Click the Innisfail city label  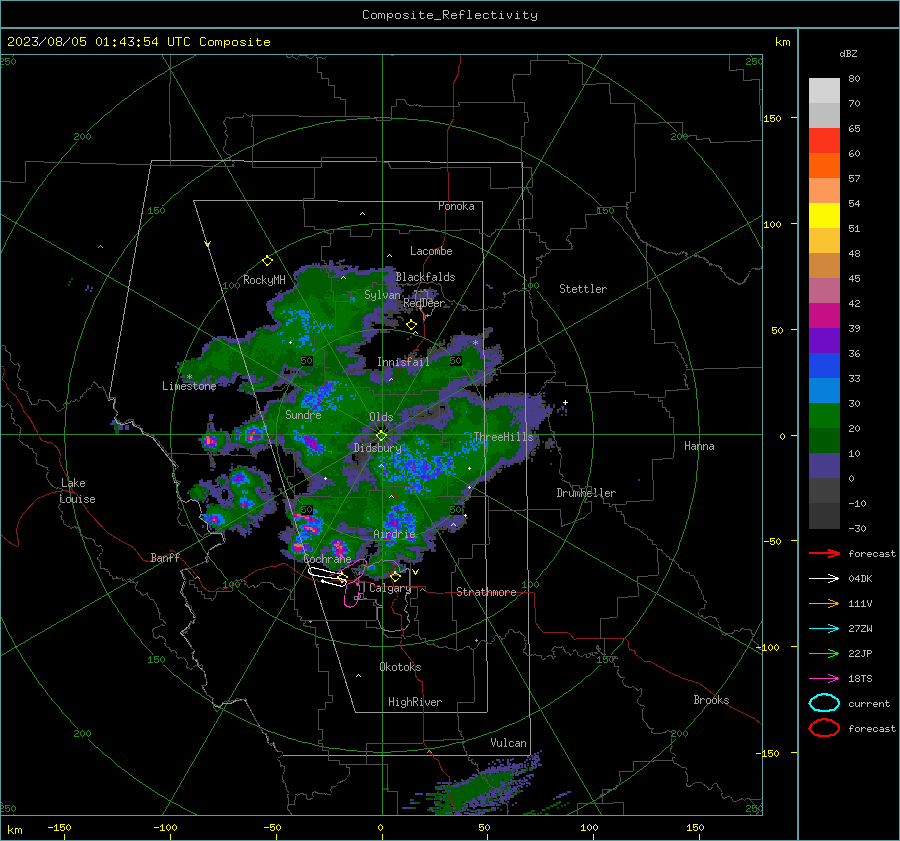click(403, 362)
